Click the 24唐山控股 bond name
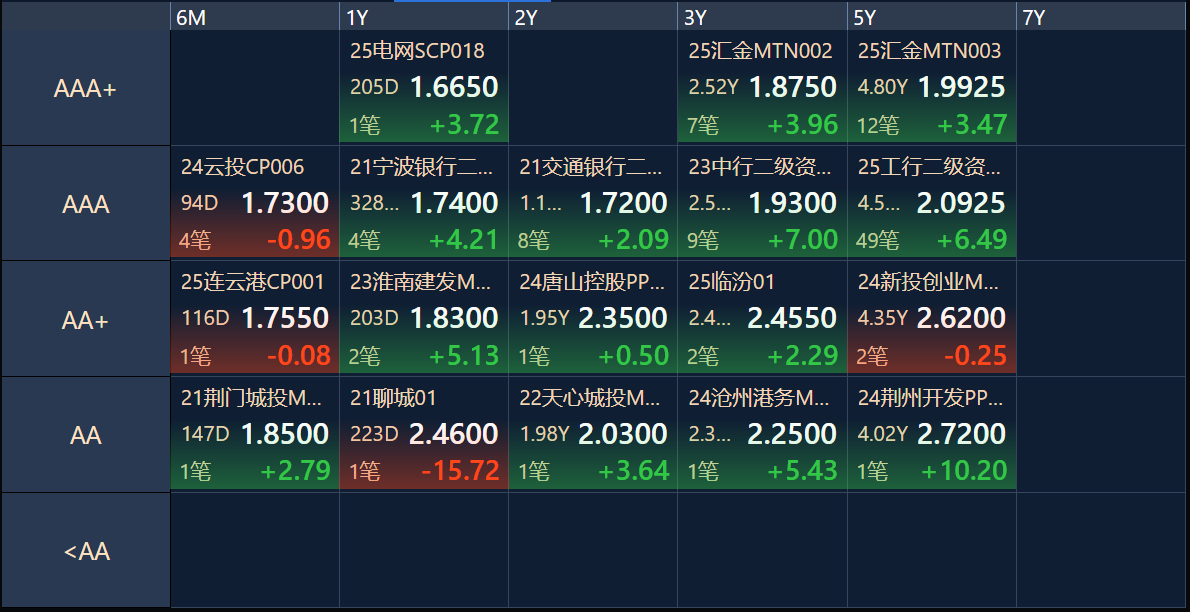The width and height of the screenshot is (1190, 612). click(592, 282)
